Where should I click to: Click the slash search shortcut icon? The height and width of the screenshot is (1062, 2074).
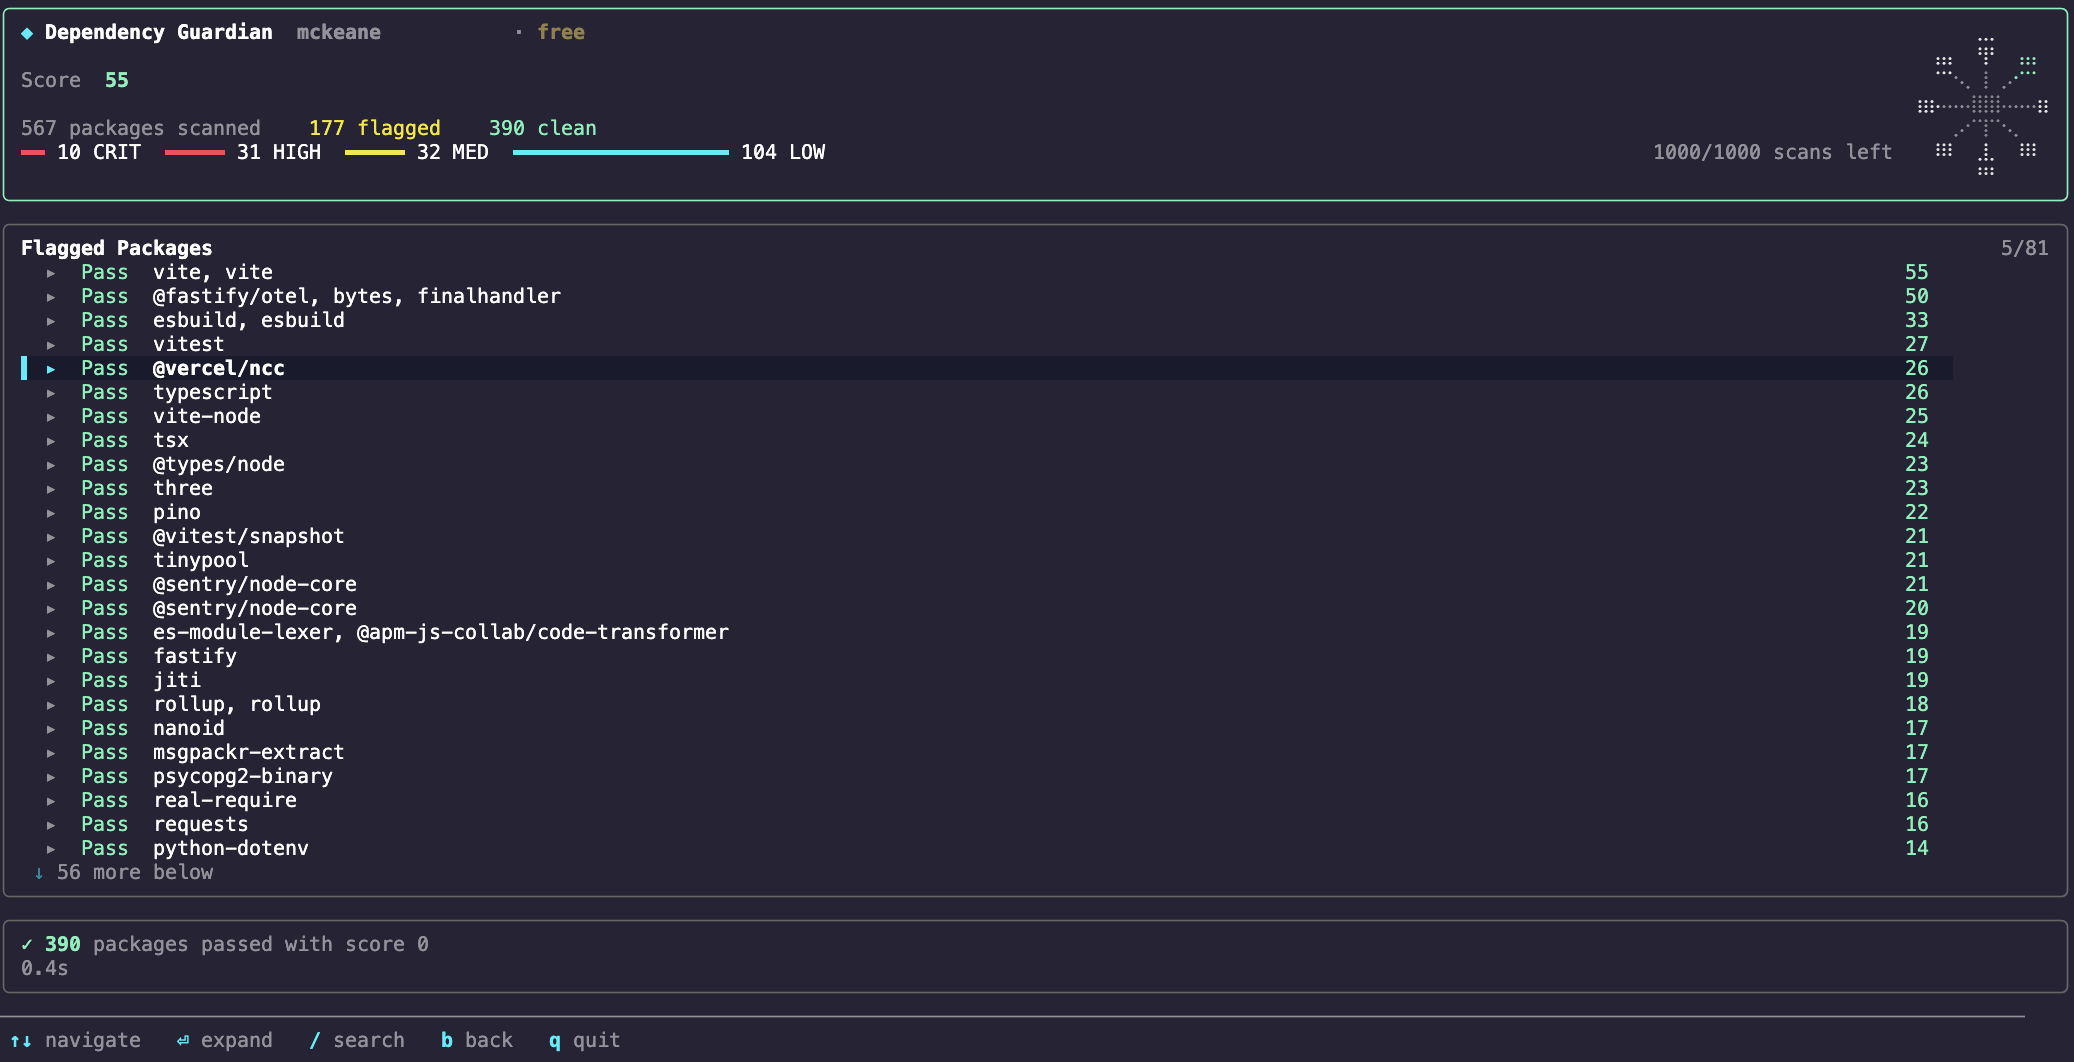pyautogui.click(x=315, y=1040)
